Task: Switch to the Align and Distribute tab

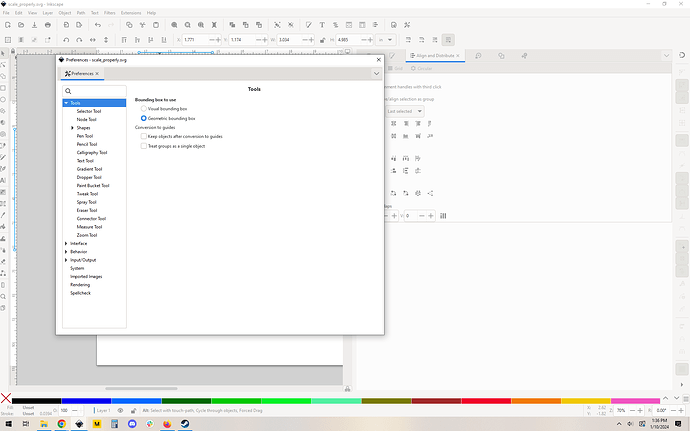Action: pyautogui.click(x=435, y=56)
